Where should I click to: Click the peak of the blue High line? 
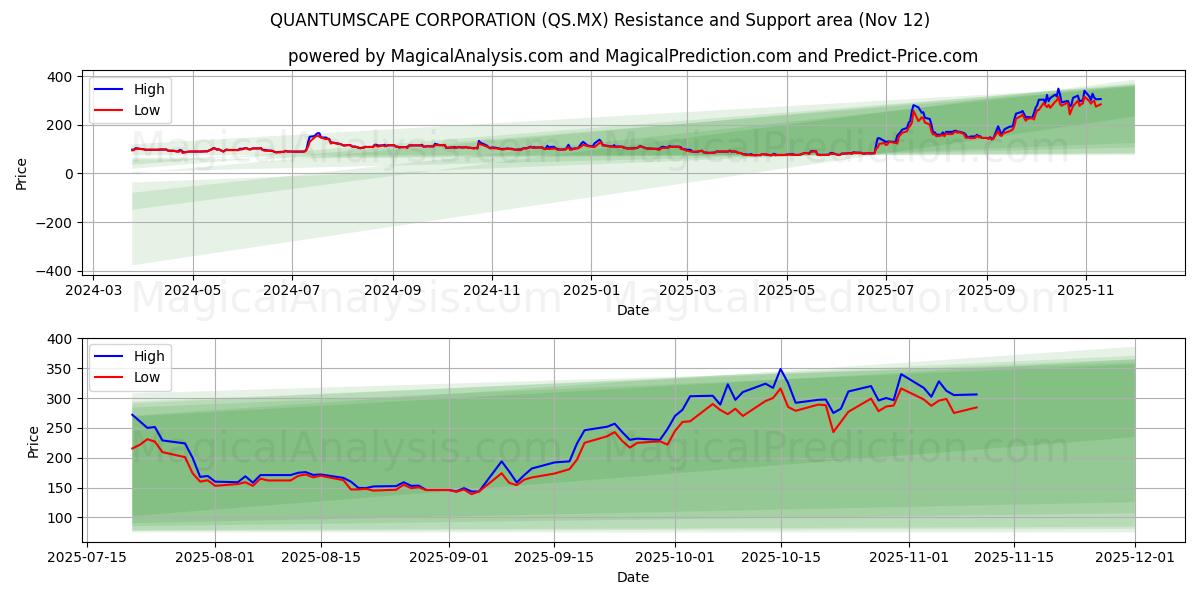point(1056,90)
